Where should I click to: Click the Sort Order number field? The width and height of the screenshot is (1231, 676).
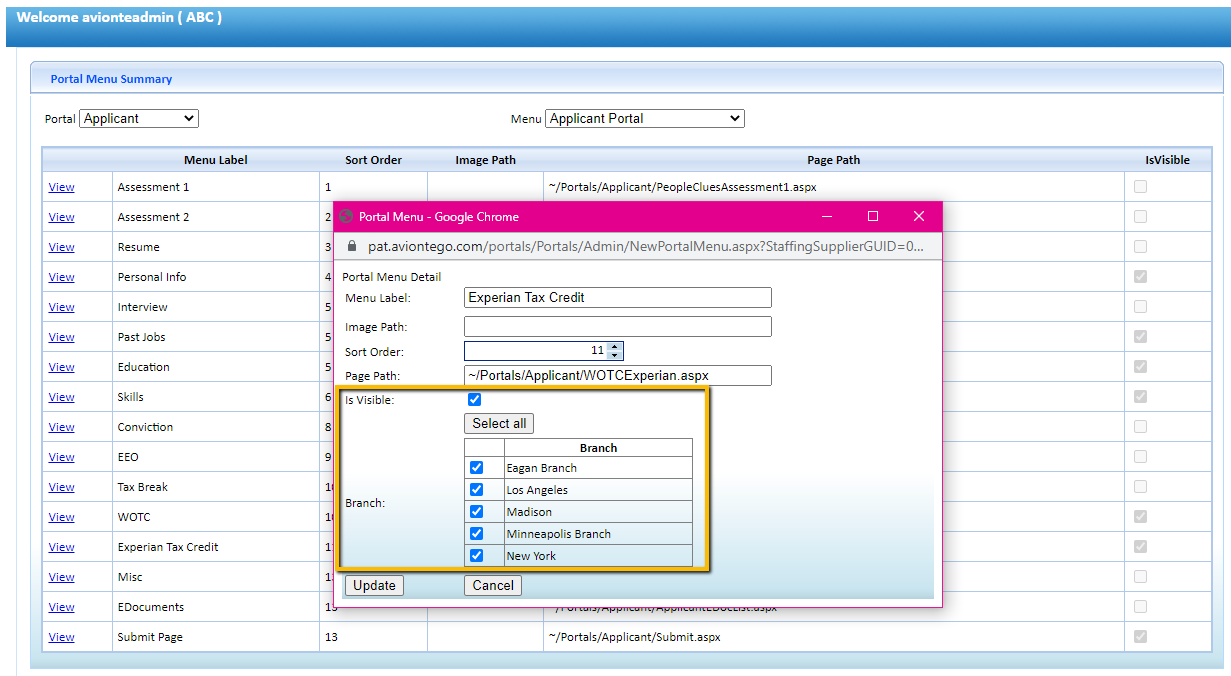(x=536, y=351)
